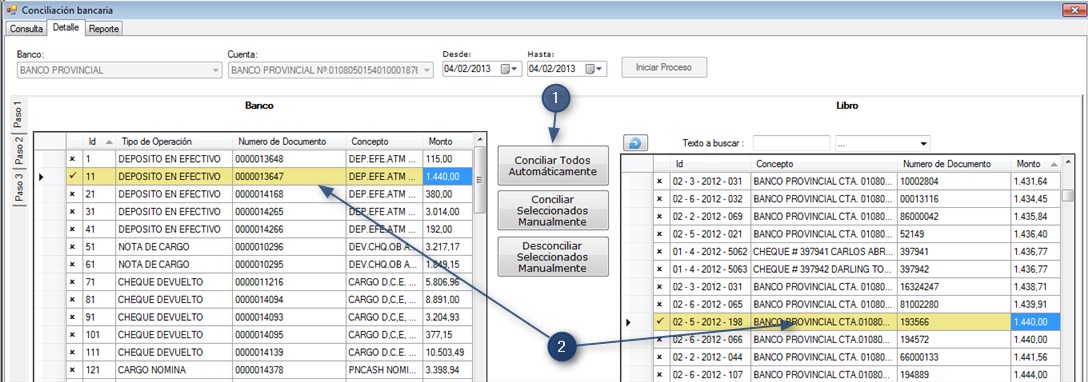The width and height of the screenshot is (1088, 382).
Task: Uncheck the checkmark on bank row Id 11
Action: coord(72,177)
